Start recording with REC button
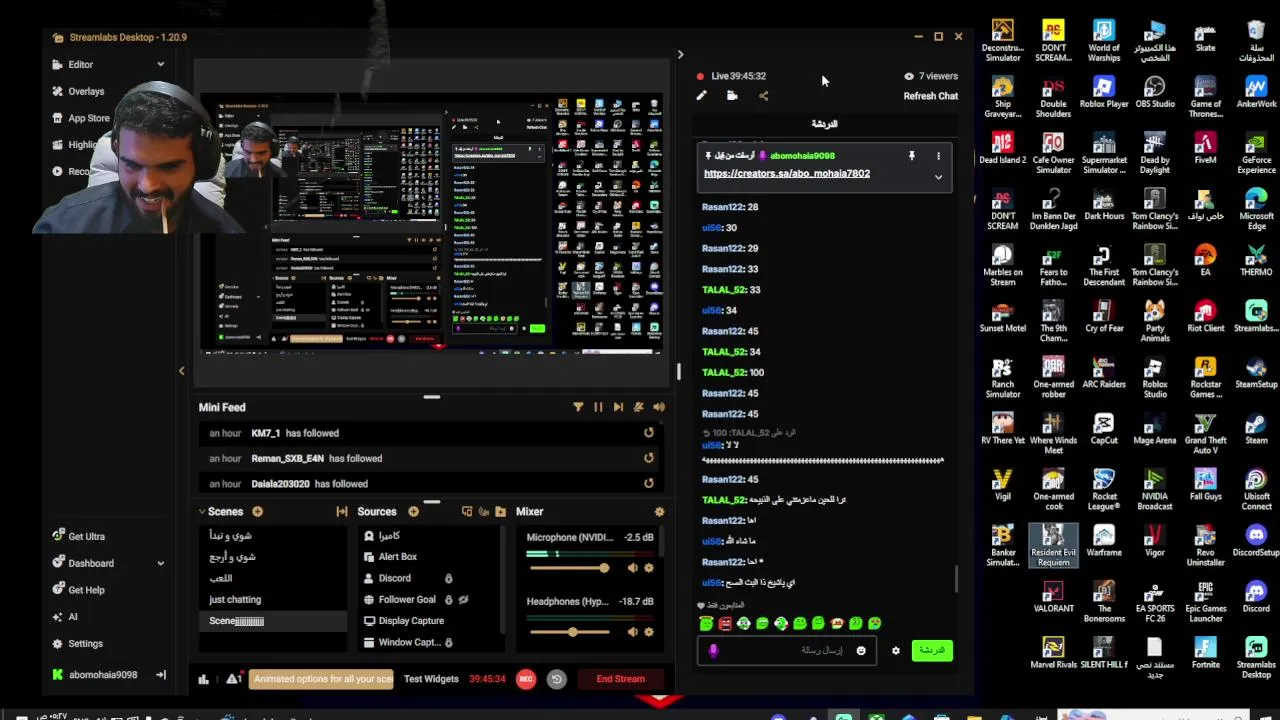1280x720 pixels. tap(526, 679)
